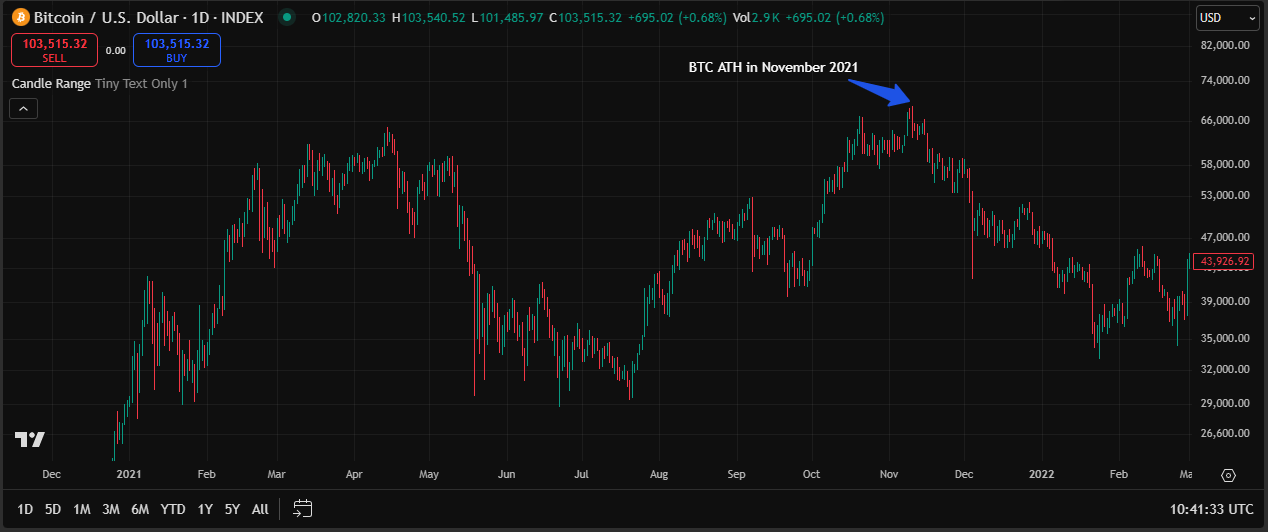The height and width of the screenshot is (532, 1268).
Task: Click the Tiny Text Only 1 indicator parameters
Action: pos(141,83)
